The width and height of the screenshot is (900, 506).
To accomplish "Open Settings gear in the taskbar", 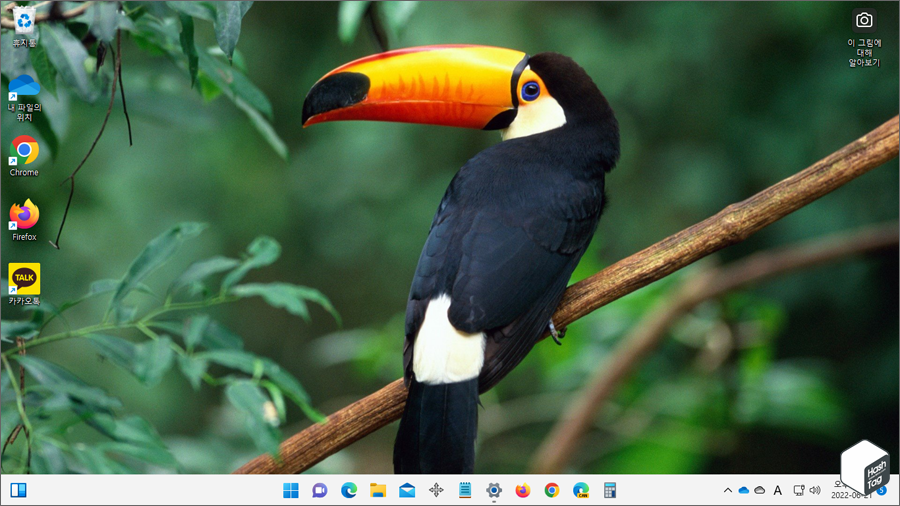I will pyautogui.click(x=494, y=491).
